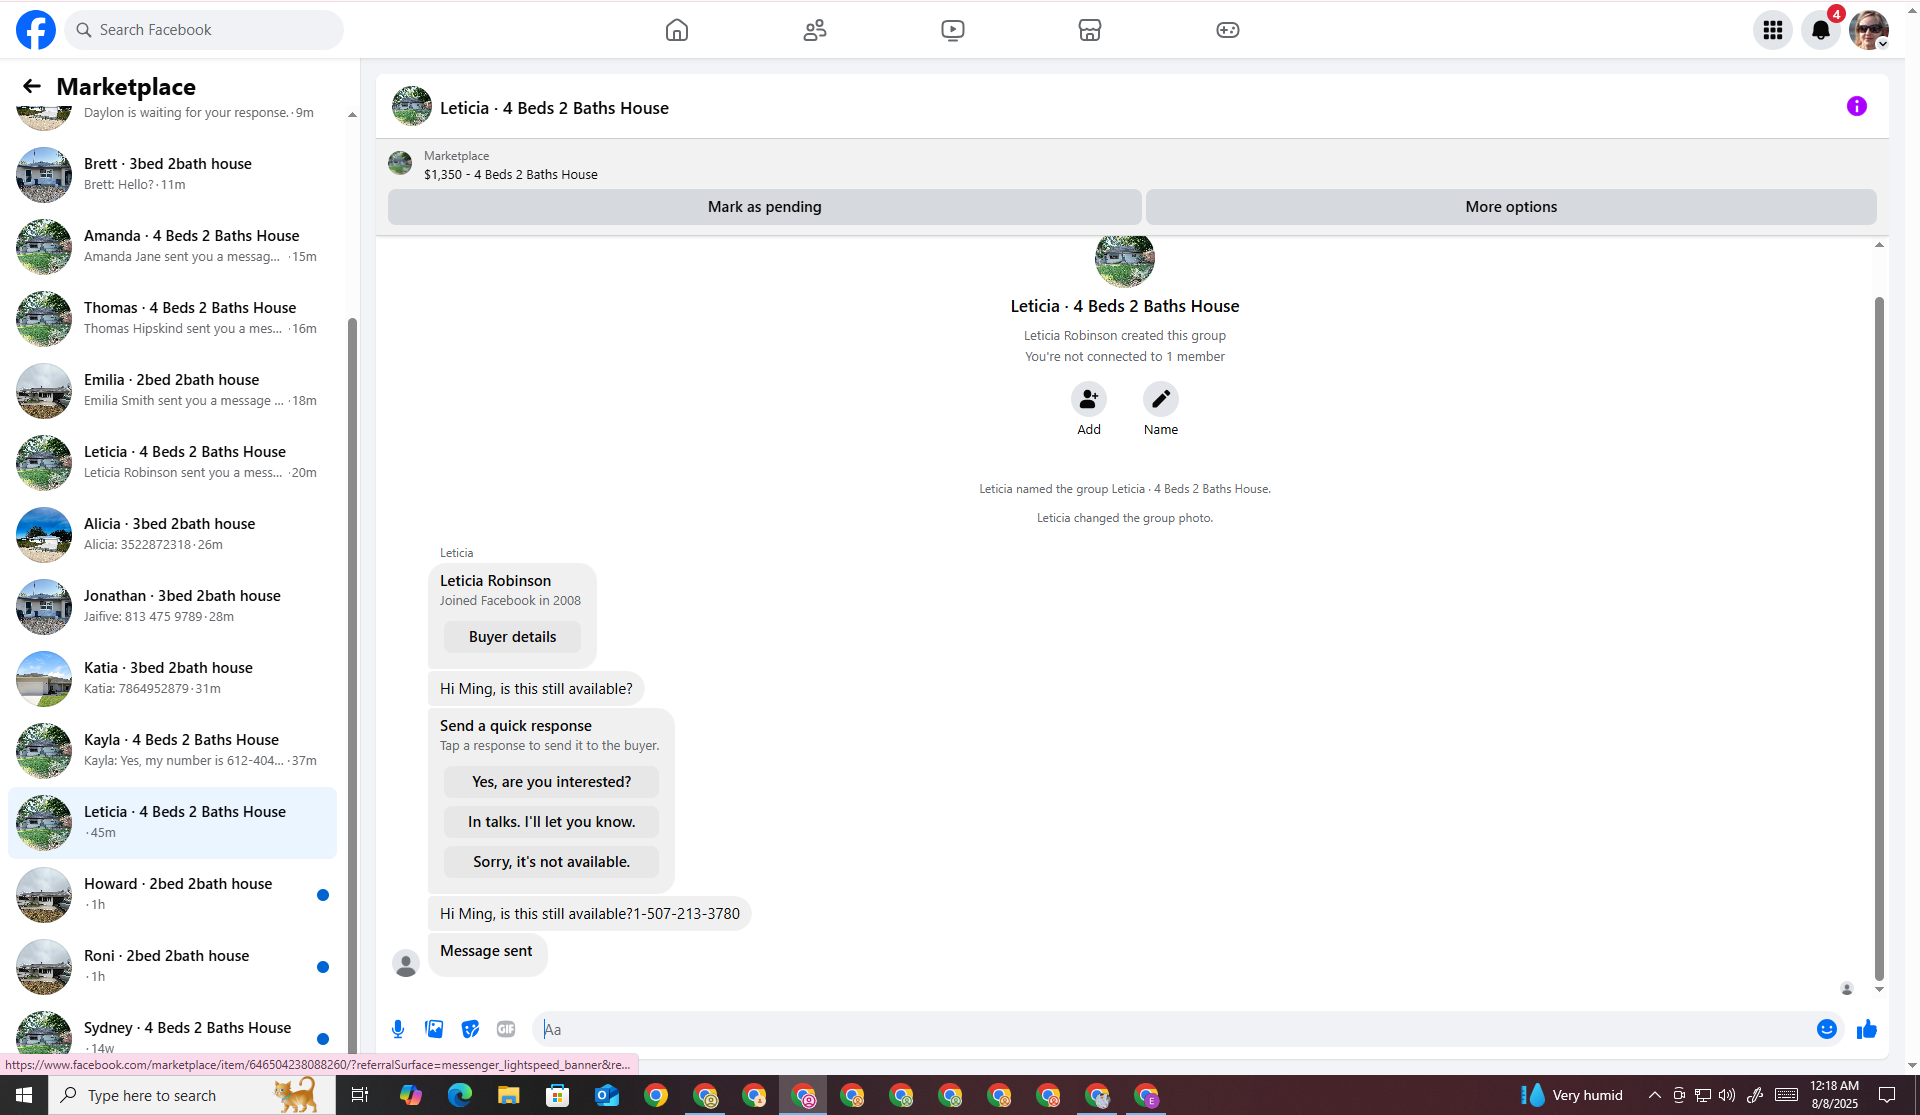The height and width of the screenshot is (1115, 1920).
Task: Open the Howard 2bed 2bath house conversation
Action: pyautogui.click(x=178, y=893)
